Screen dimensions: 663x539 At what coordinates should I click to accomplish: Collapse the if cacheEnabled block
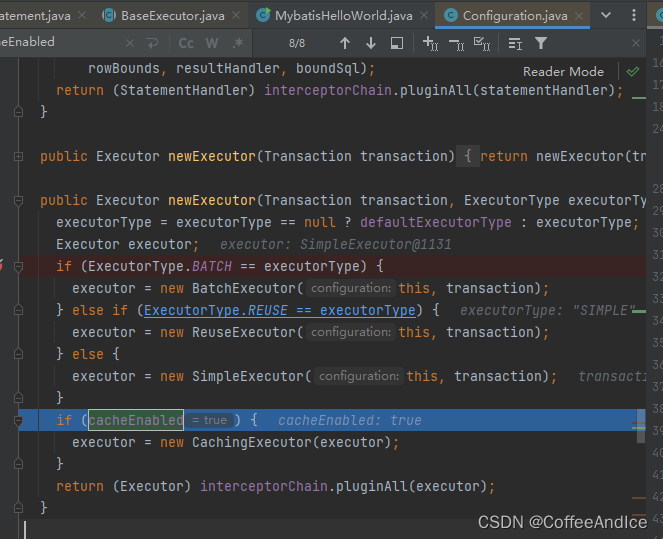(18, 421)
